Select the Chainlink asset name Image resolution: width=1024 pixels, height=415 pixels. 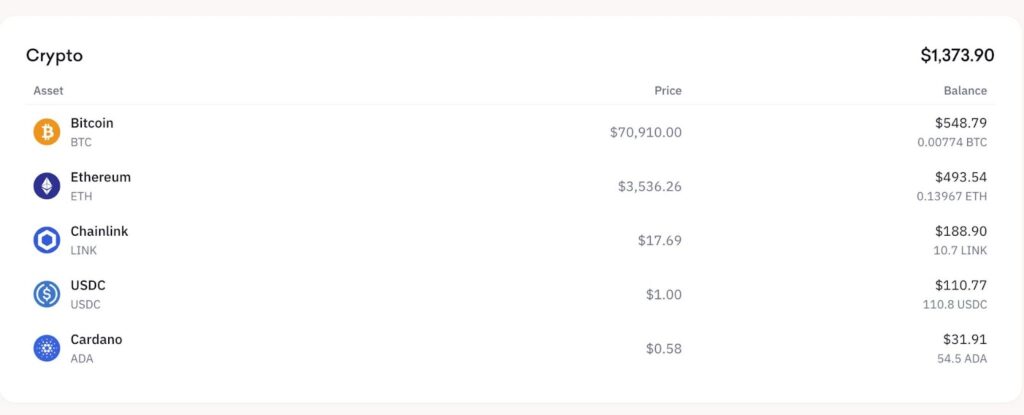(x=99, y=231)
